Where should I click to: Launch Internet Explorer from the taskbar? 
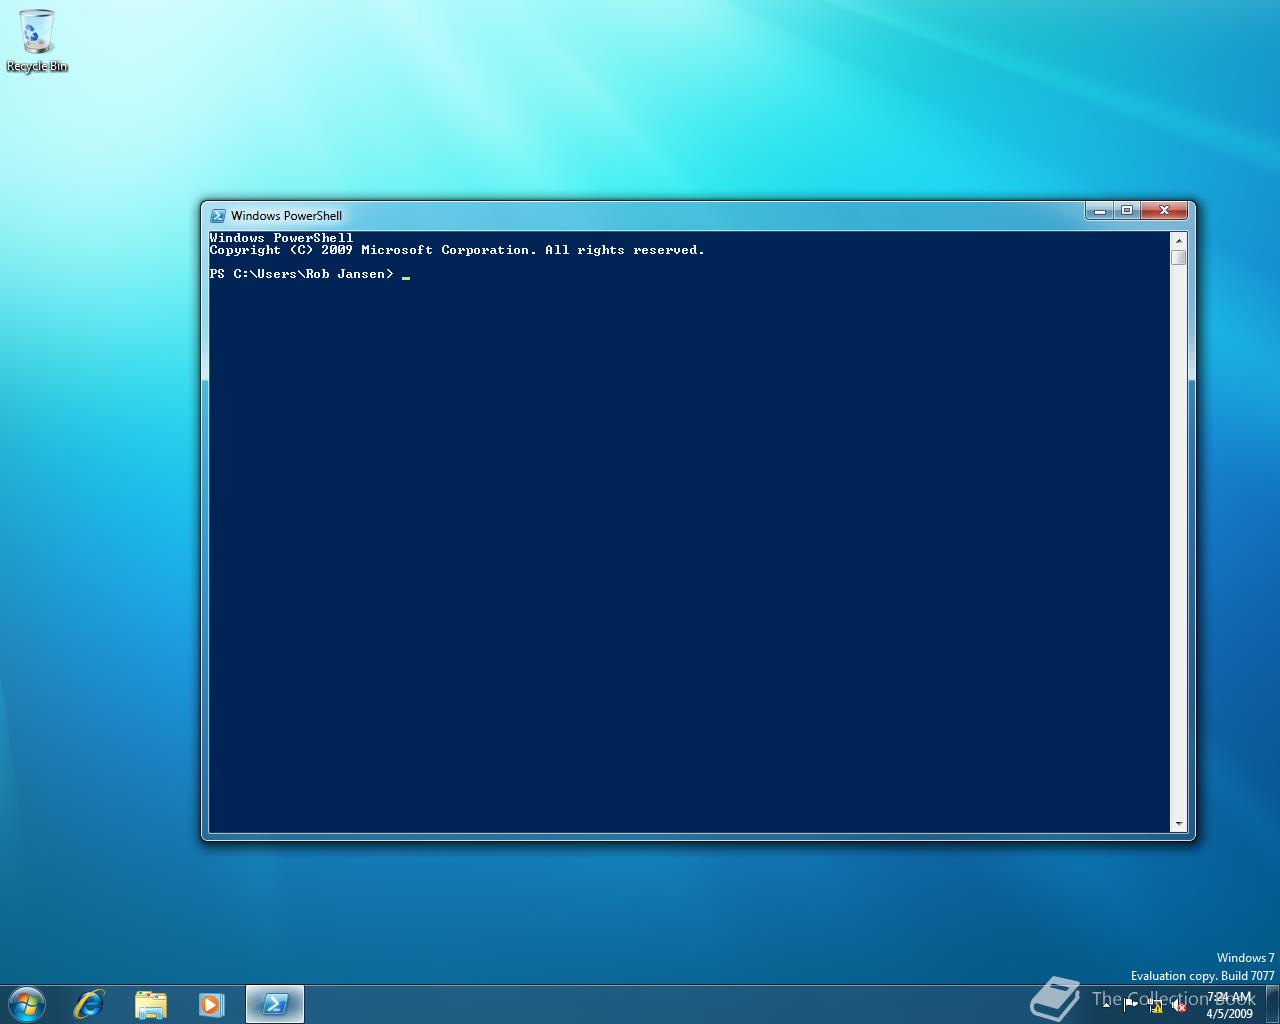pyautogui.click(x=89, y=1004)
